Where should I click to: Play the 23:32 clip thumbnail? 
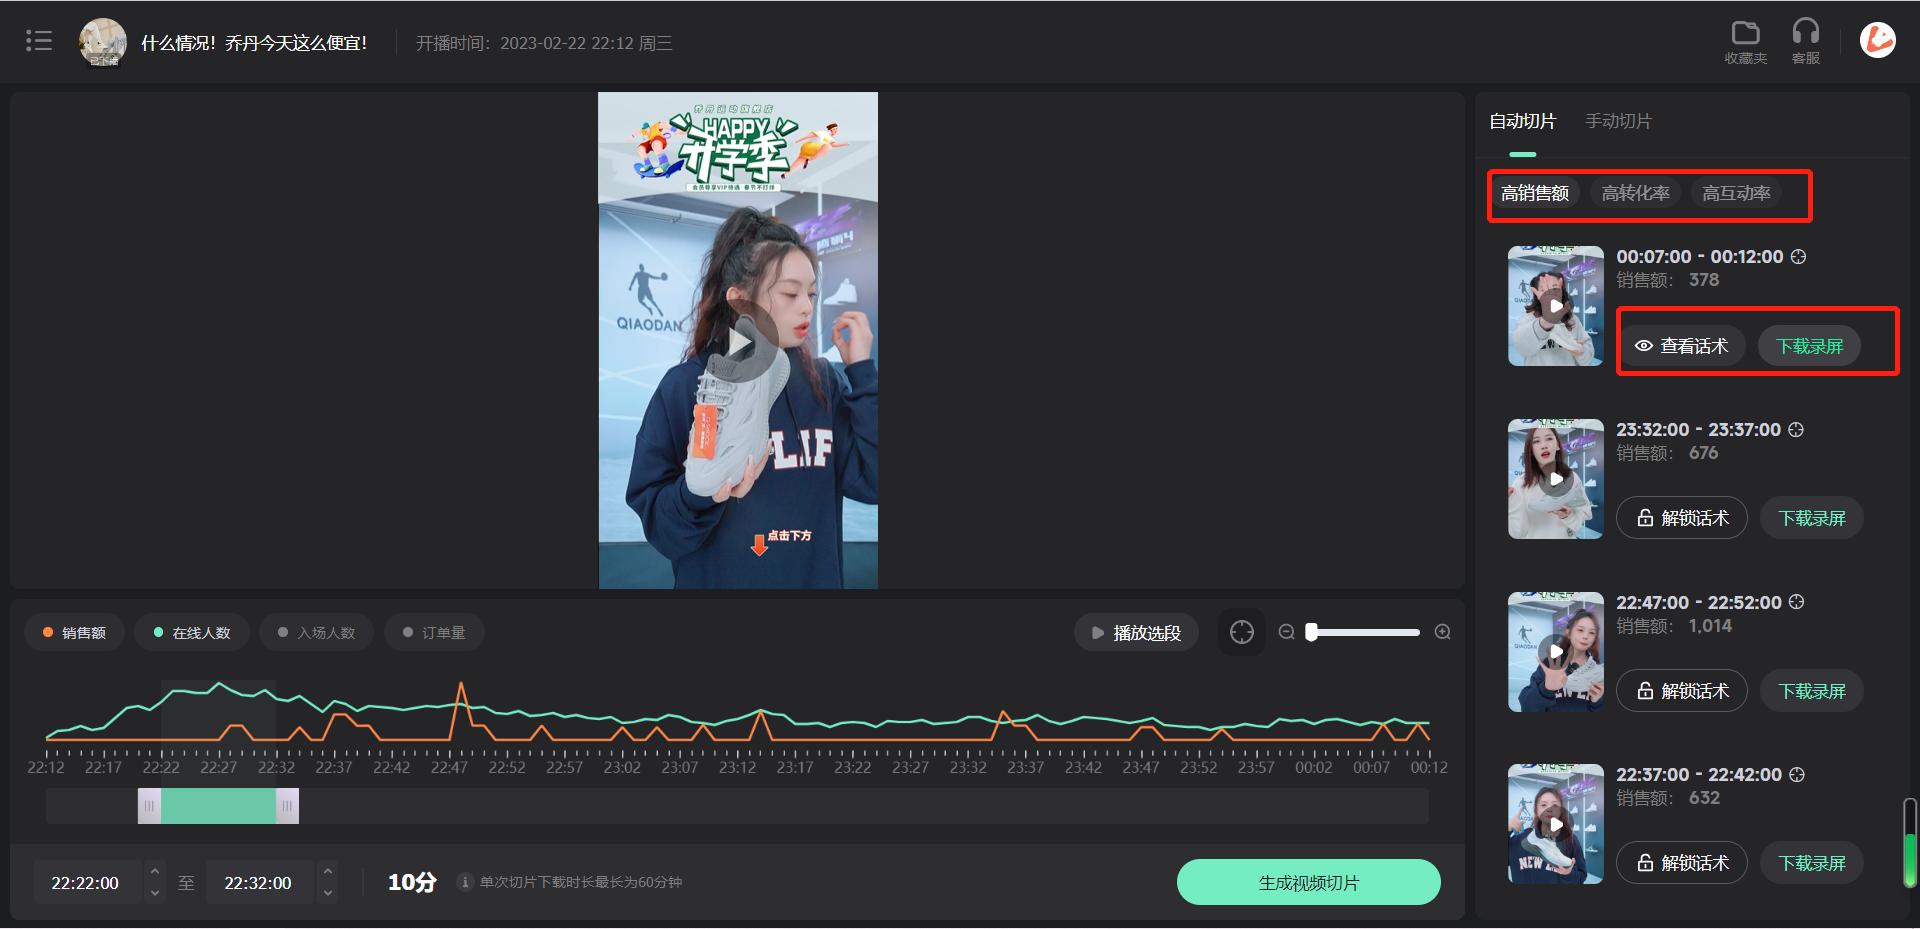pos(1555,478)
